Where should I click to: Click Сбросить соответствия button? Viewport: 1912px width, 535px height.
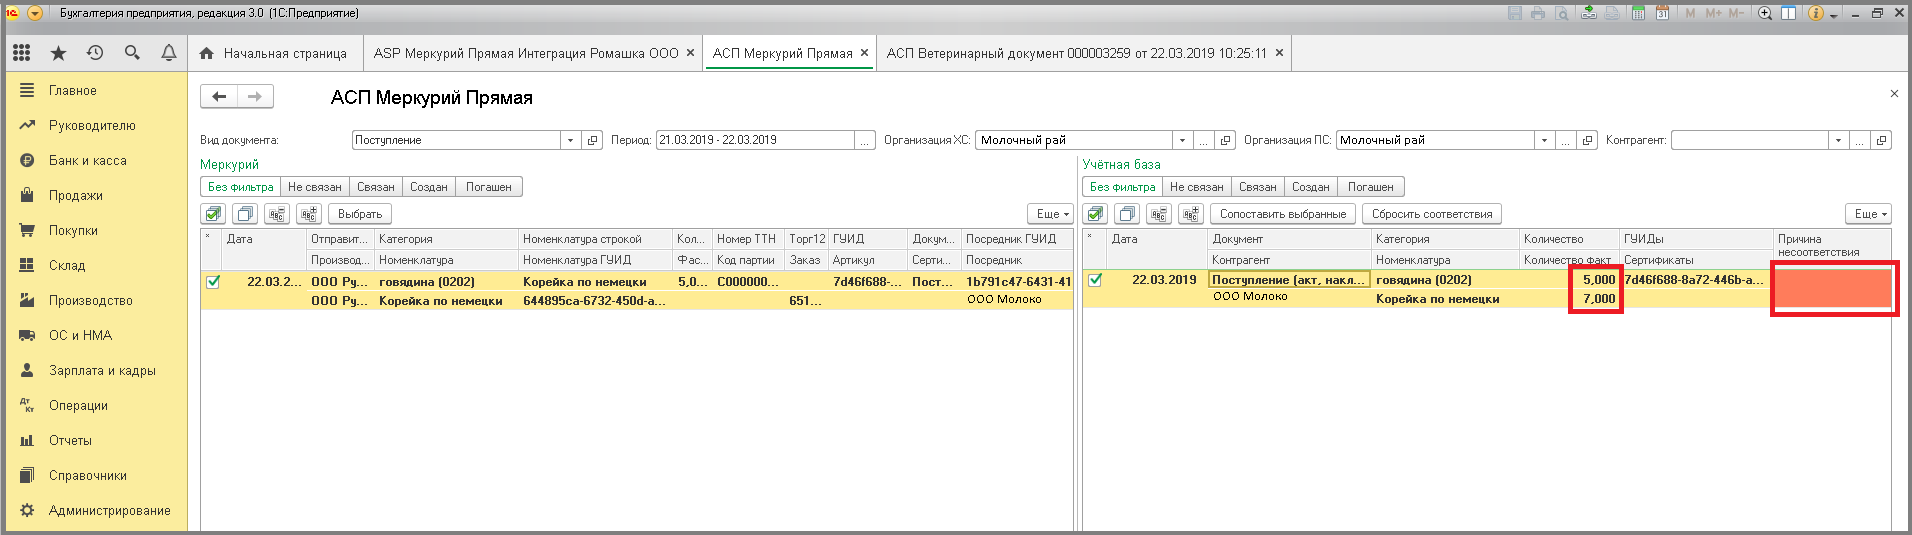(x=1432, y=214)
